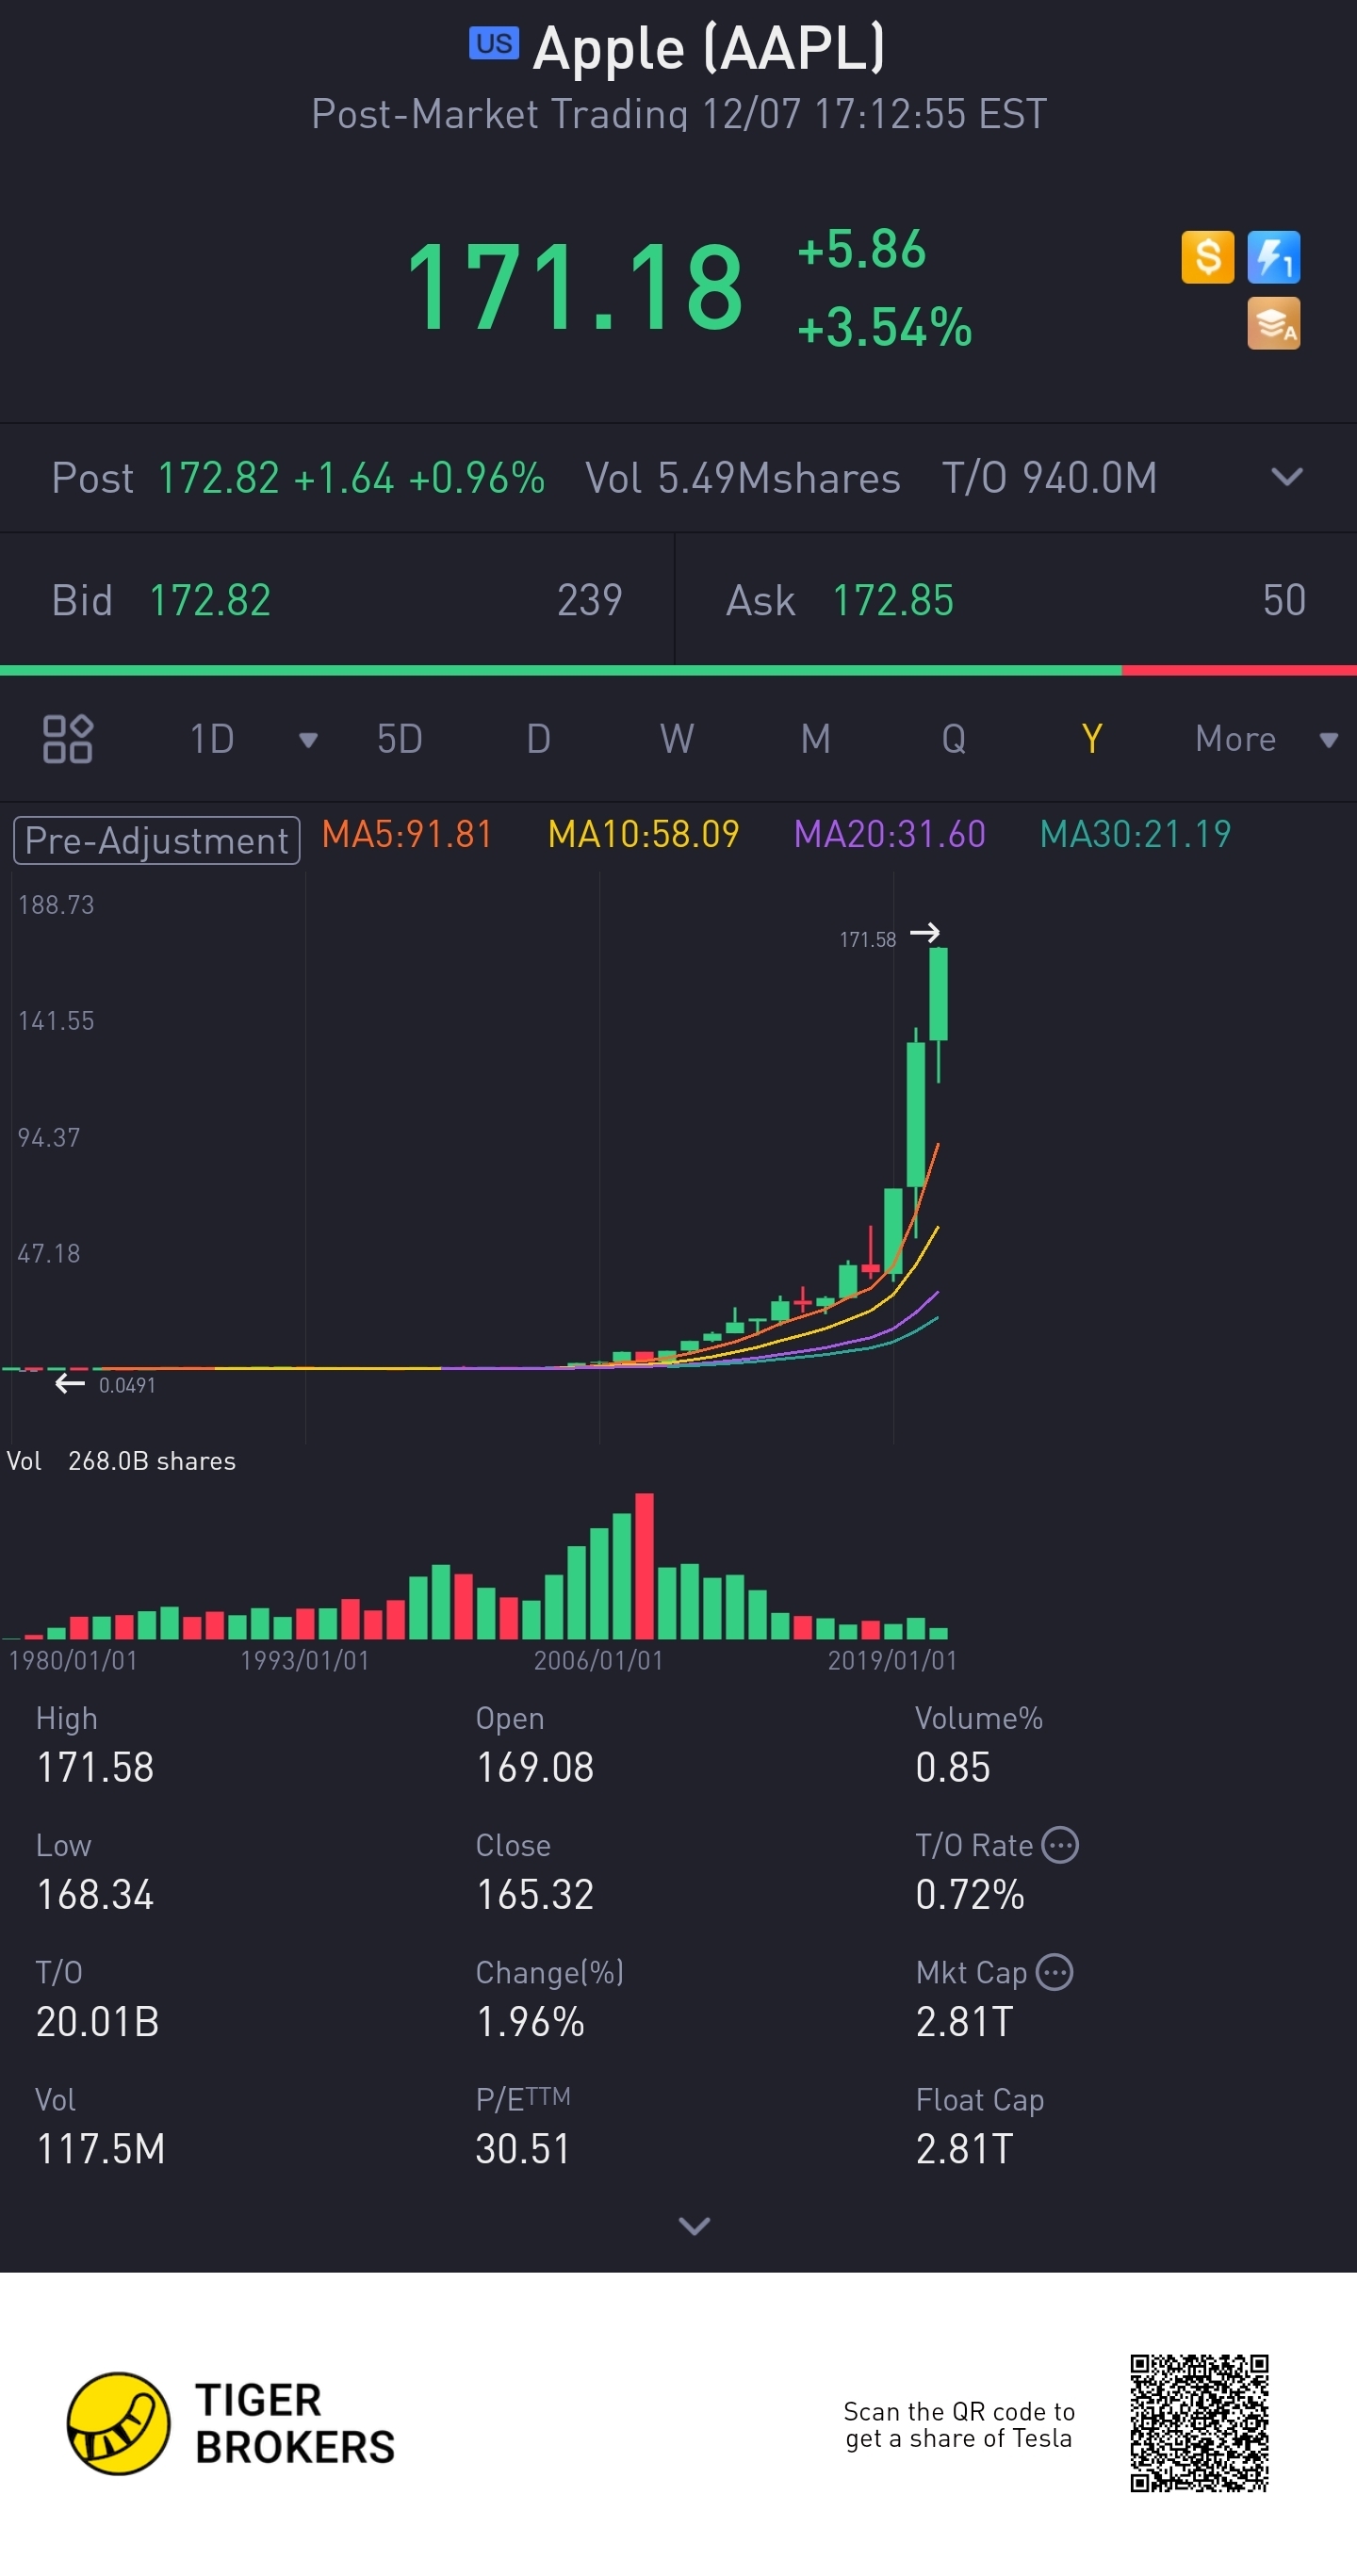Tap the Close value 165.32
The width and height of the screenshot is (1357, 2576).
click(x=535, y=1894)
